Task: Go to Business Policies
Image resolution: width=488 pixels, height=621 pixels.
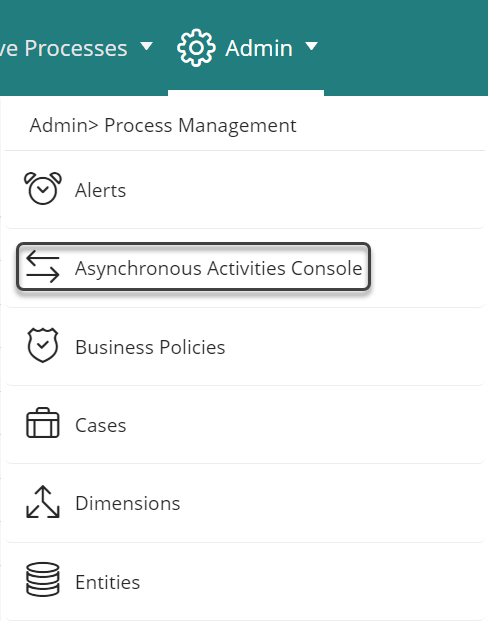Action: coord(150,347)
